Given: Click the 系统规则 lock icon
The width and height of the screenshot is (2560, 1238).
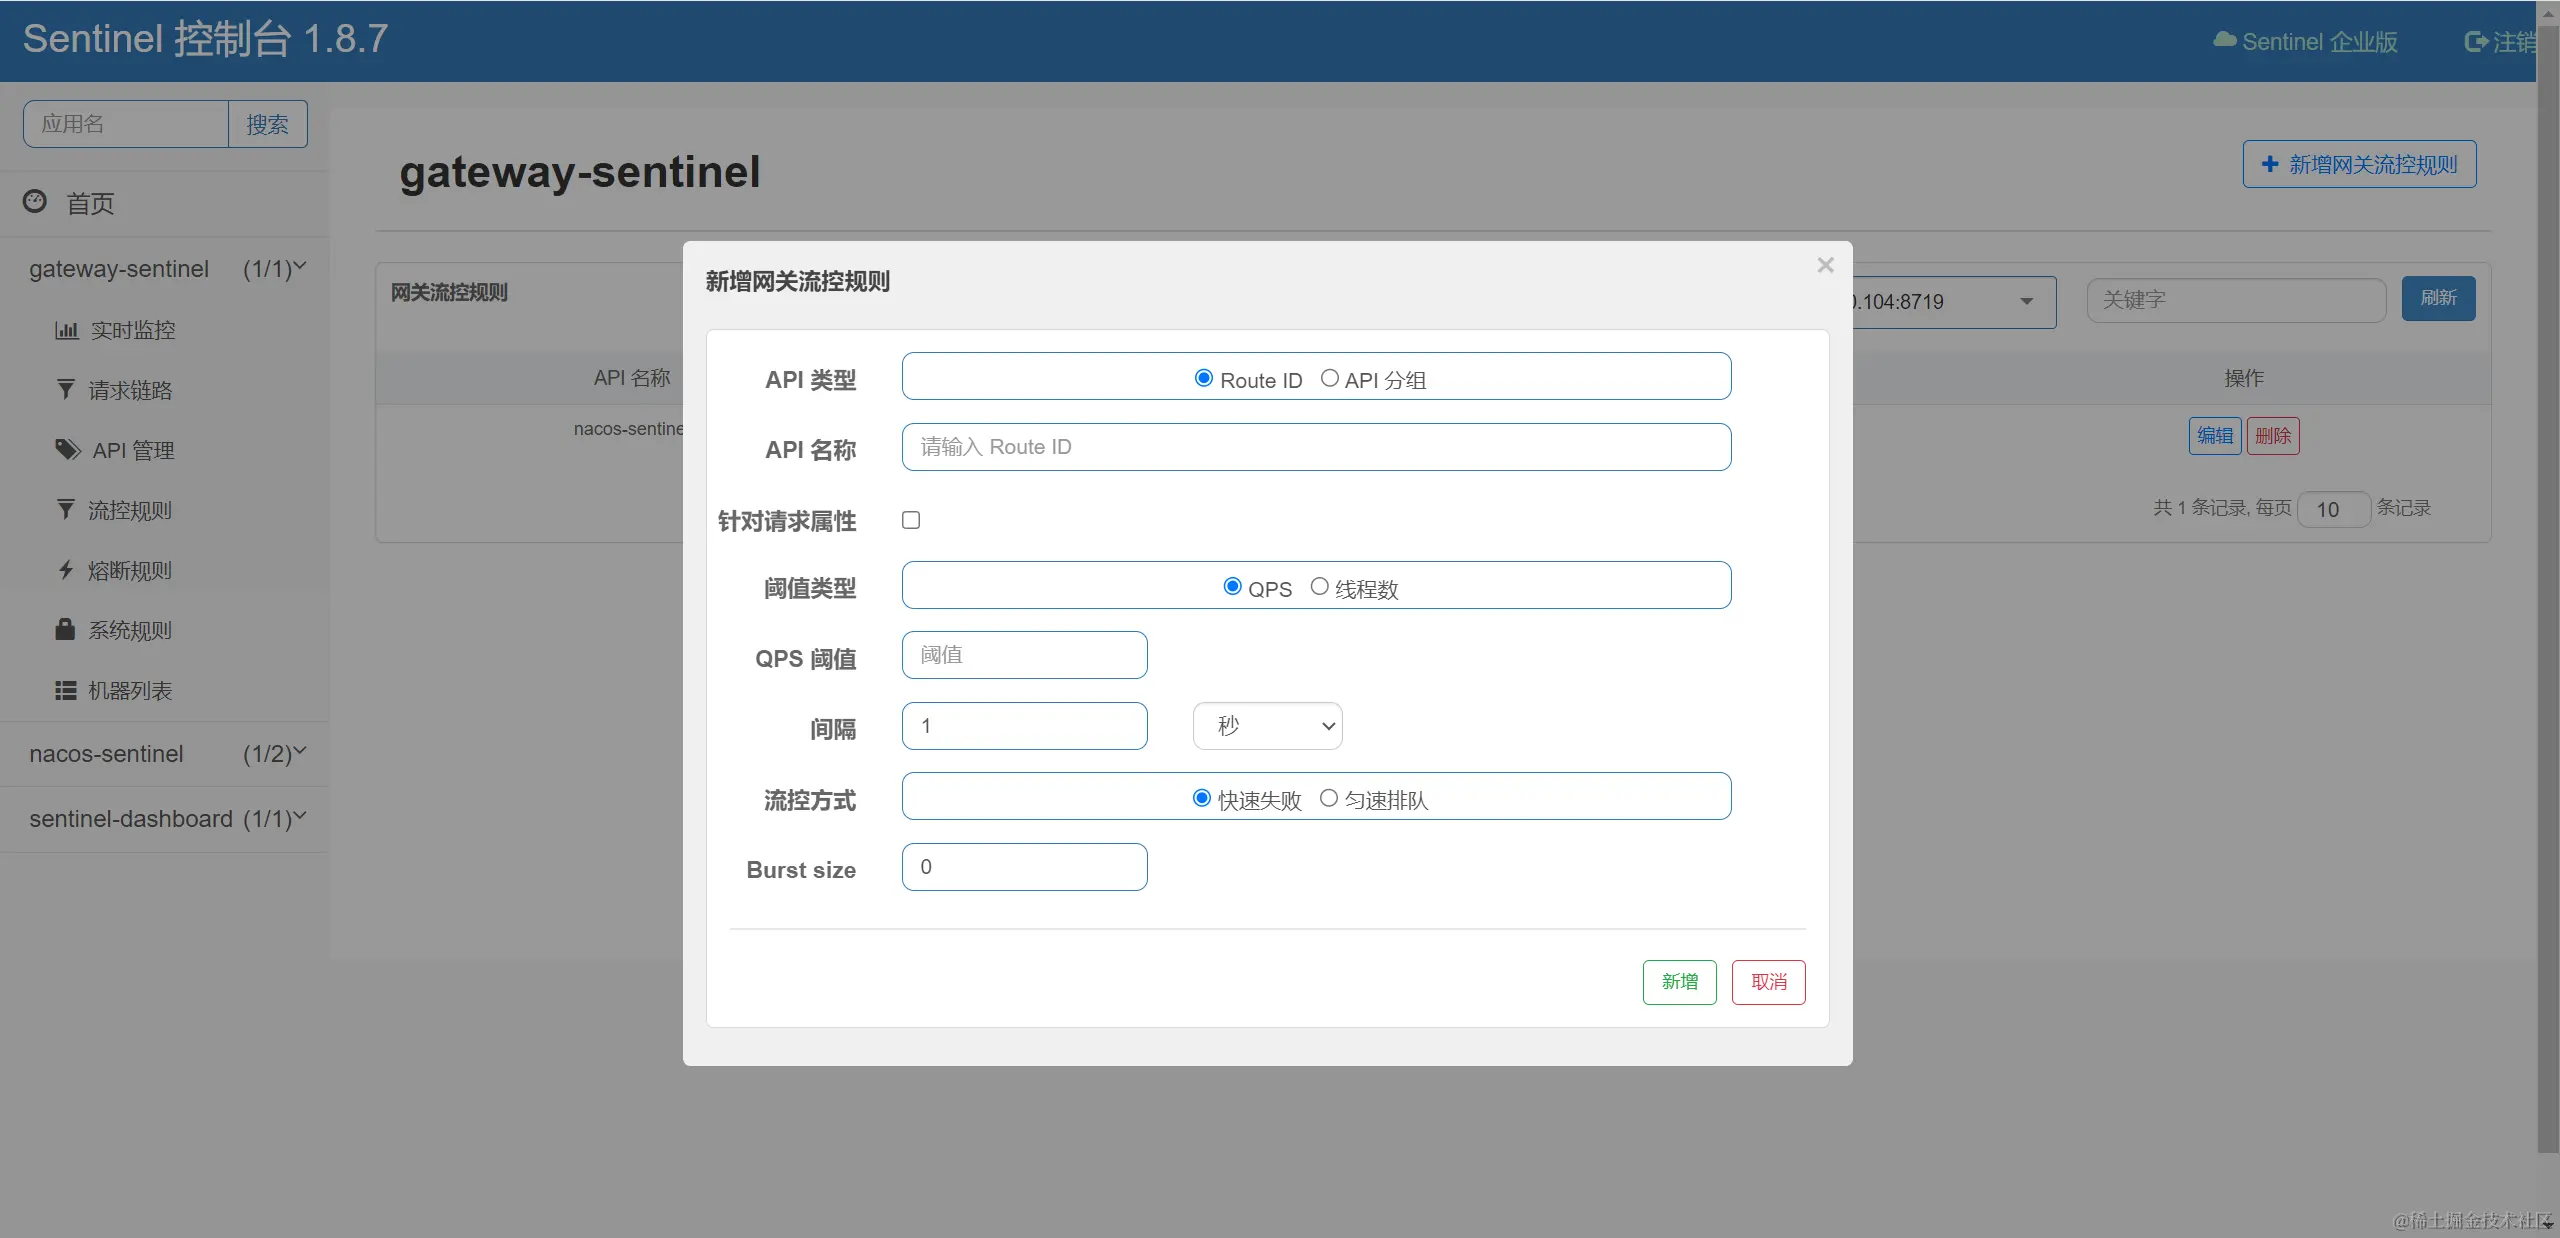Looking at the screenshot, I should pyautogui.click(x=65, y=629).
